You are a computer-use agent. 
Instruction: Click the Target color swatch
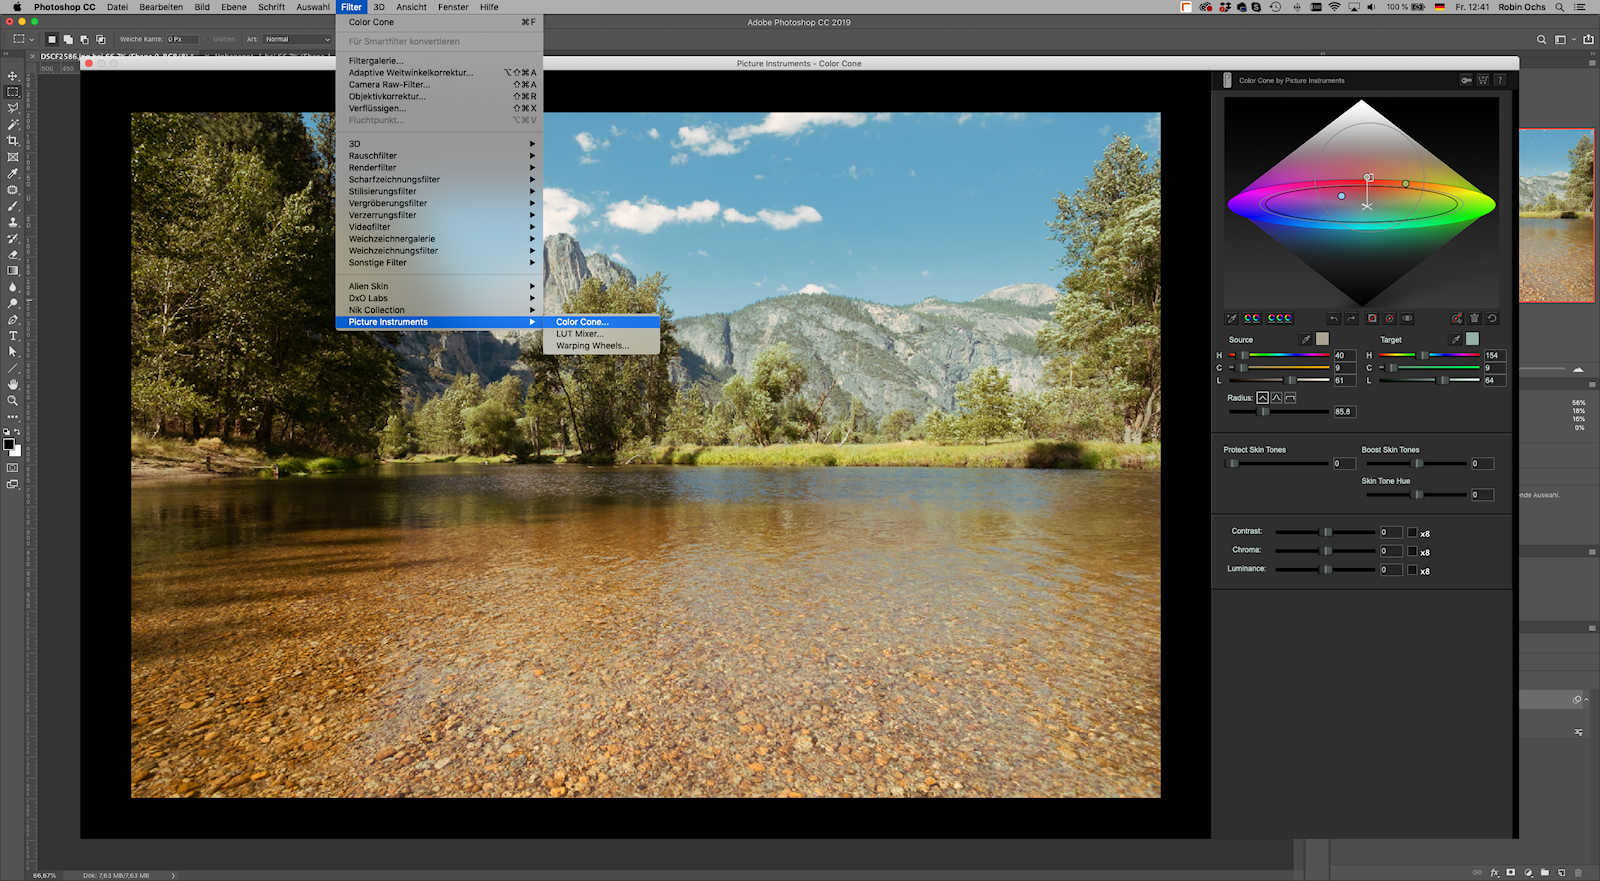point(1472,339)
